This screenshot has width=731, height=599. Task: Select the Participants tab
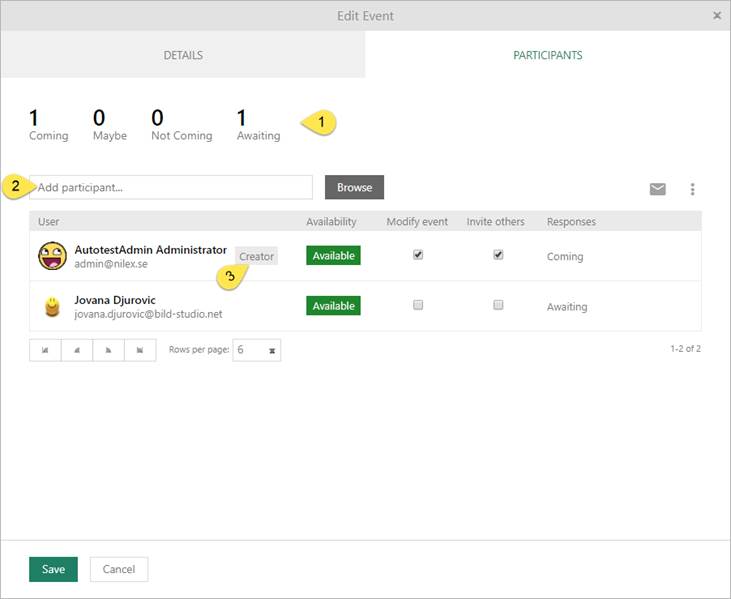(x=548, y=55)
